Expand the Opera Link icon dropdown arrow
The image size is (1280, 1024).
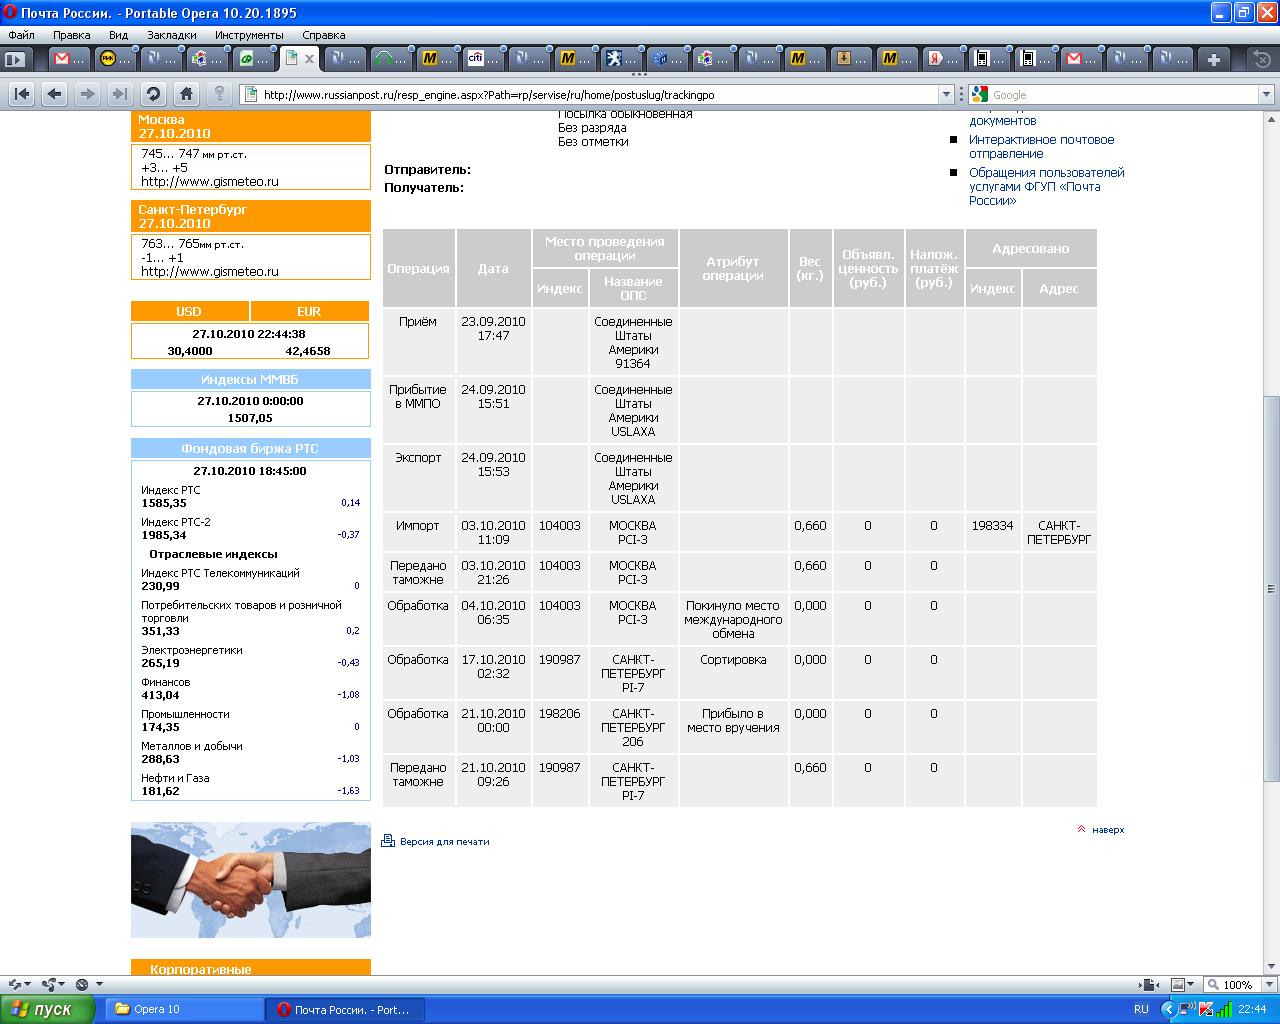tap(27, 985)
